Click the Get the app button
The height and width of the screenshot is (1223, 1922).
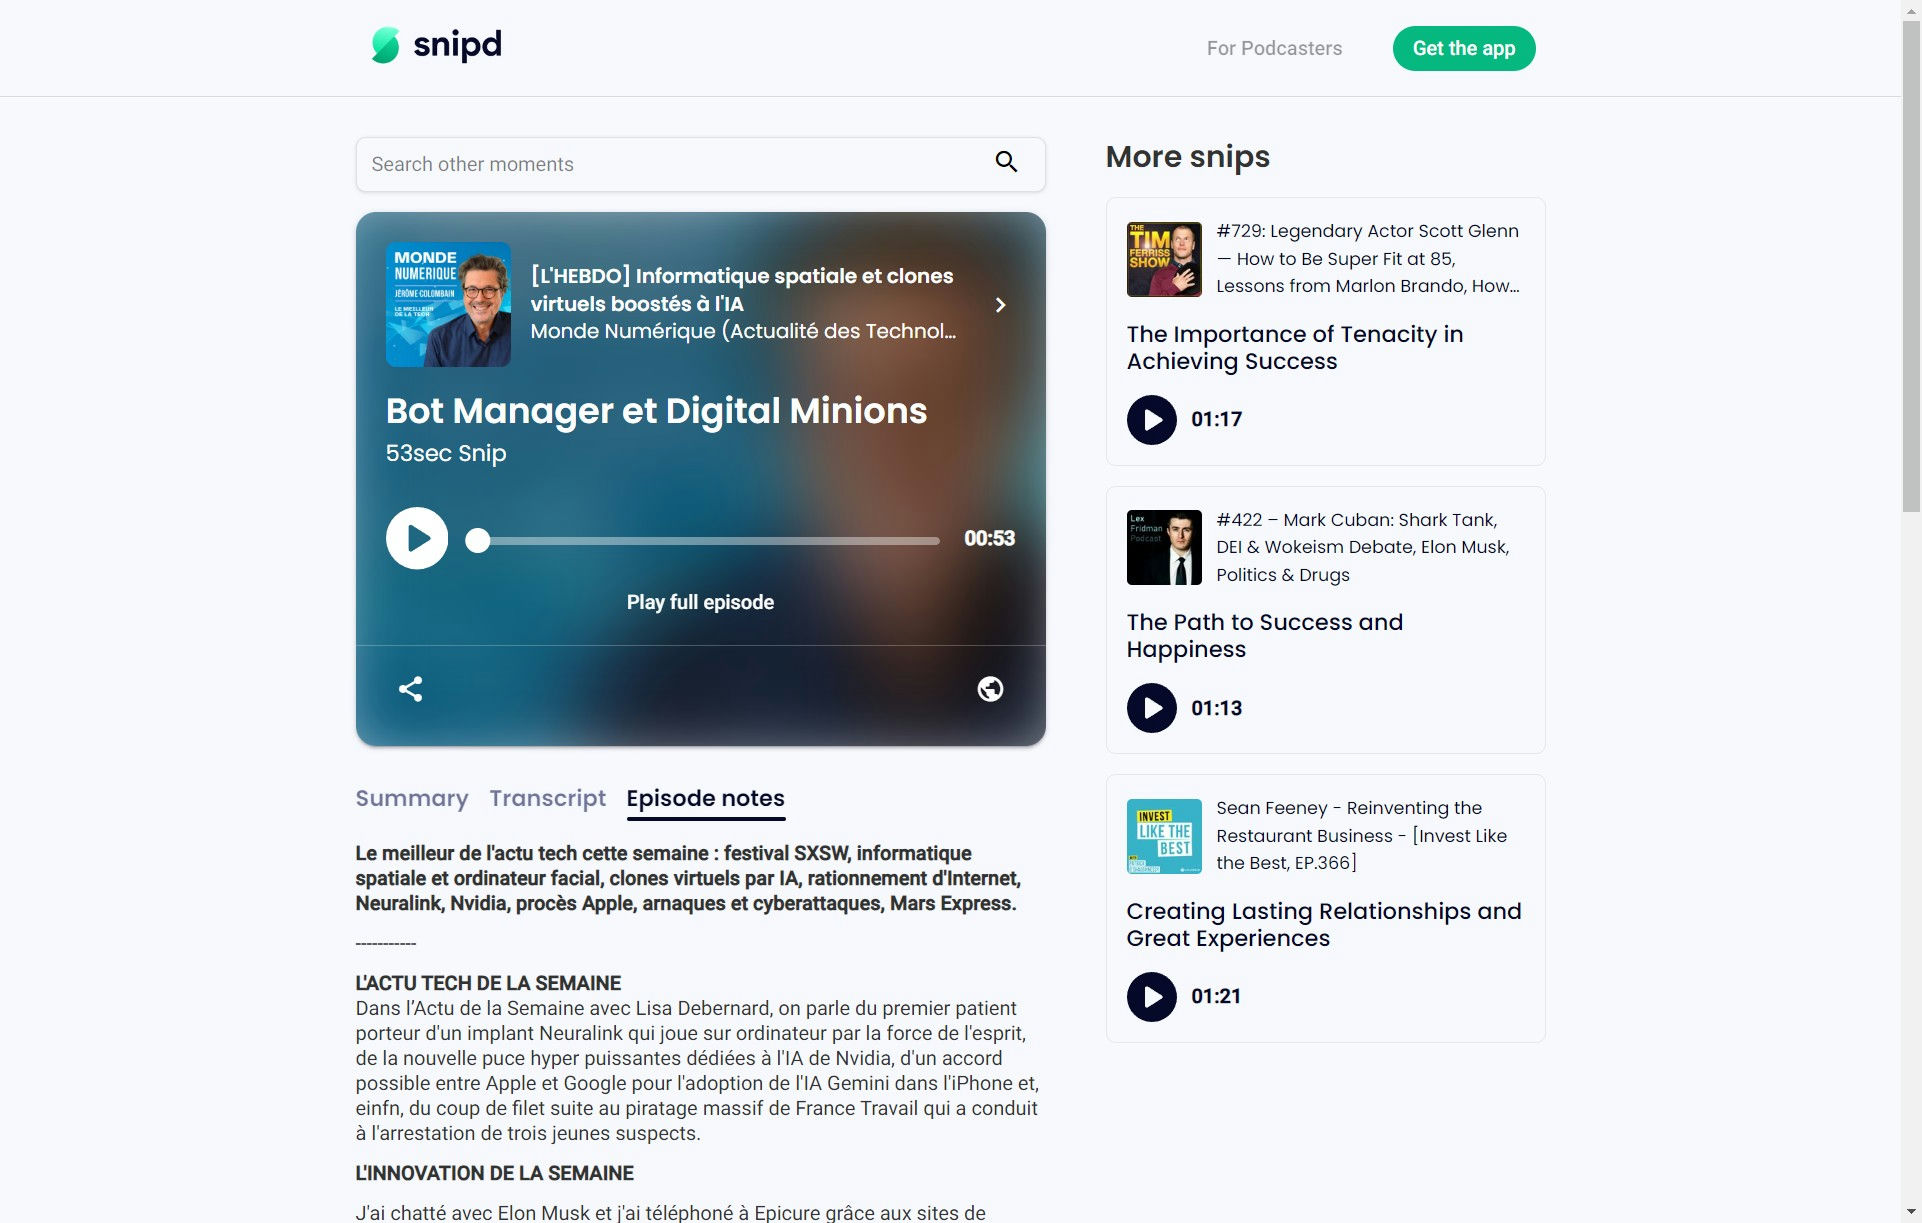[x=1463, y=48]
